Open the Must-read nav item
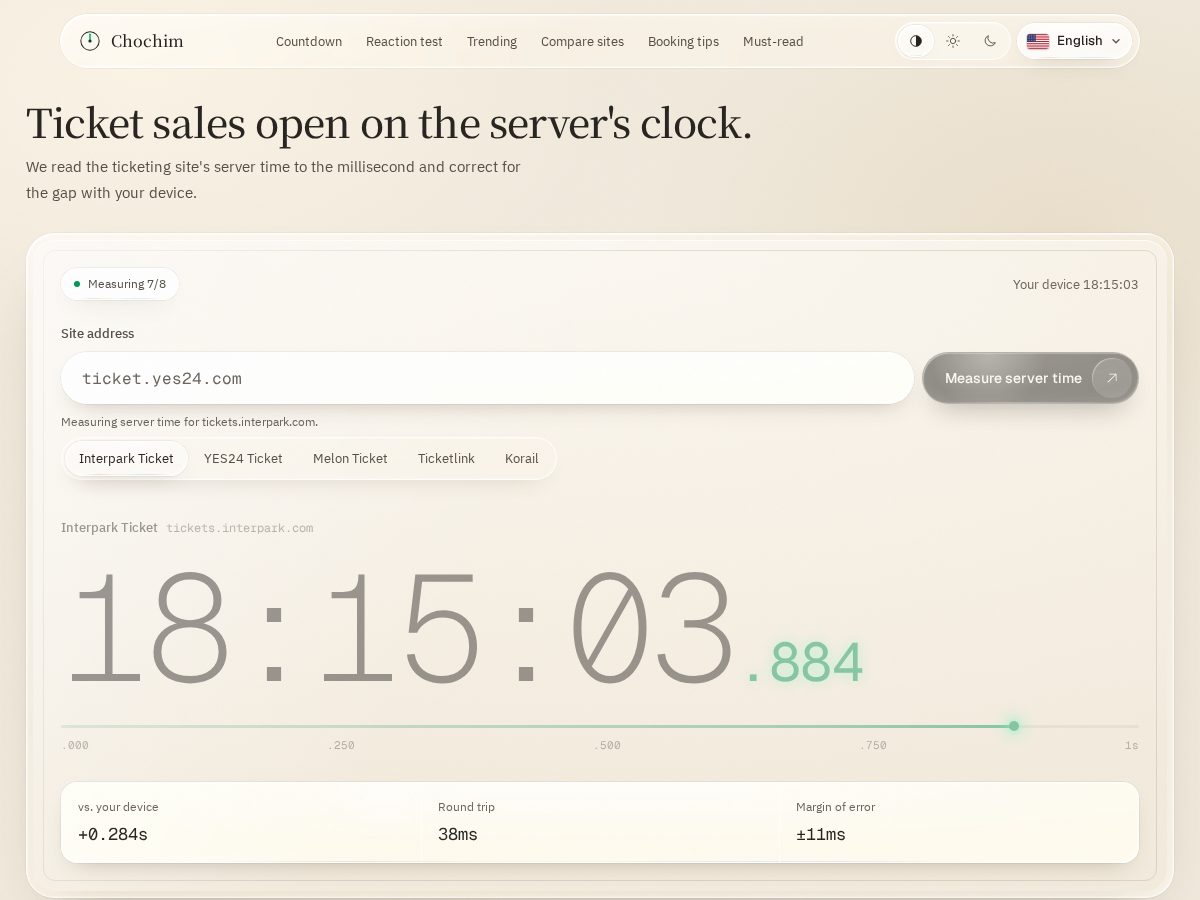The image size is (1200, 900). [x=773, y=41]
